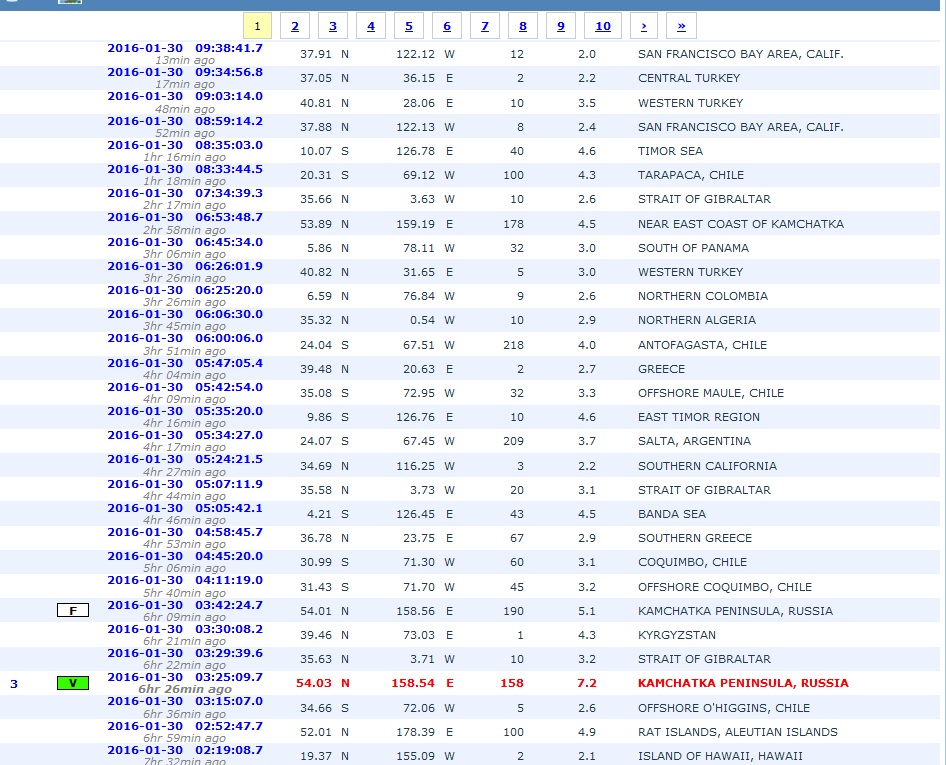Open the 03:15:07.0 Offshore O'Higgins event
Screen dimensions: 946x765
tap(185, 702)
